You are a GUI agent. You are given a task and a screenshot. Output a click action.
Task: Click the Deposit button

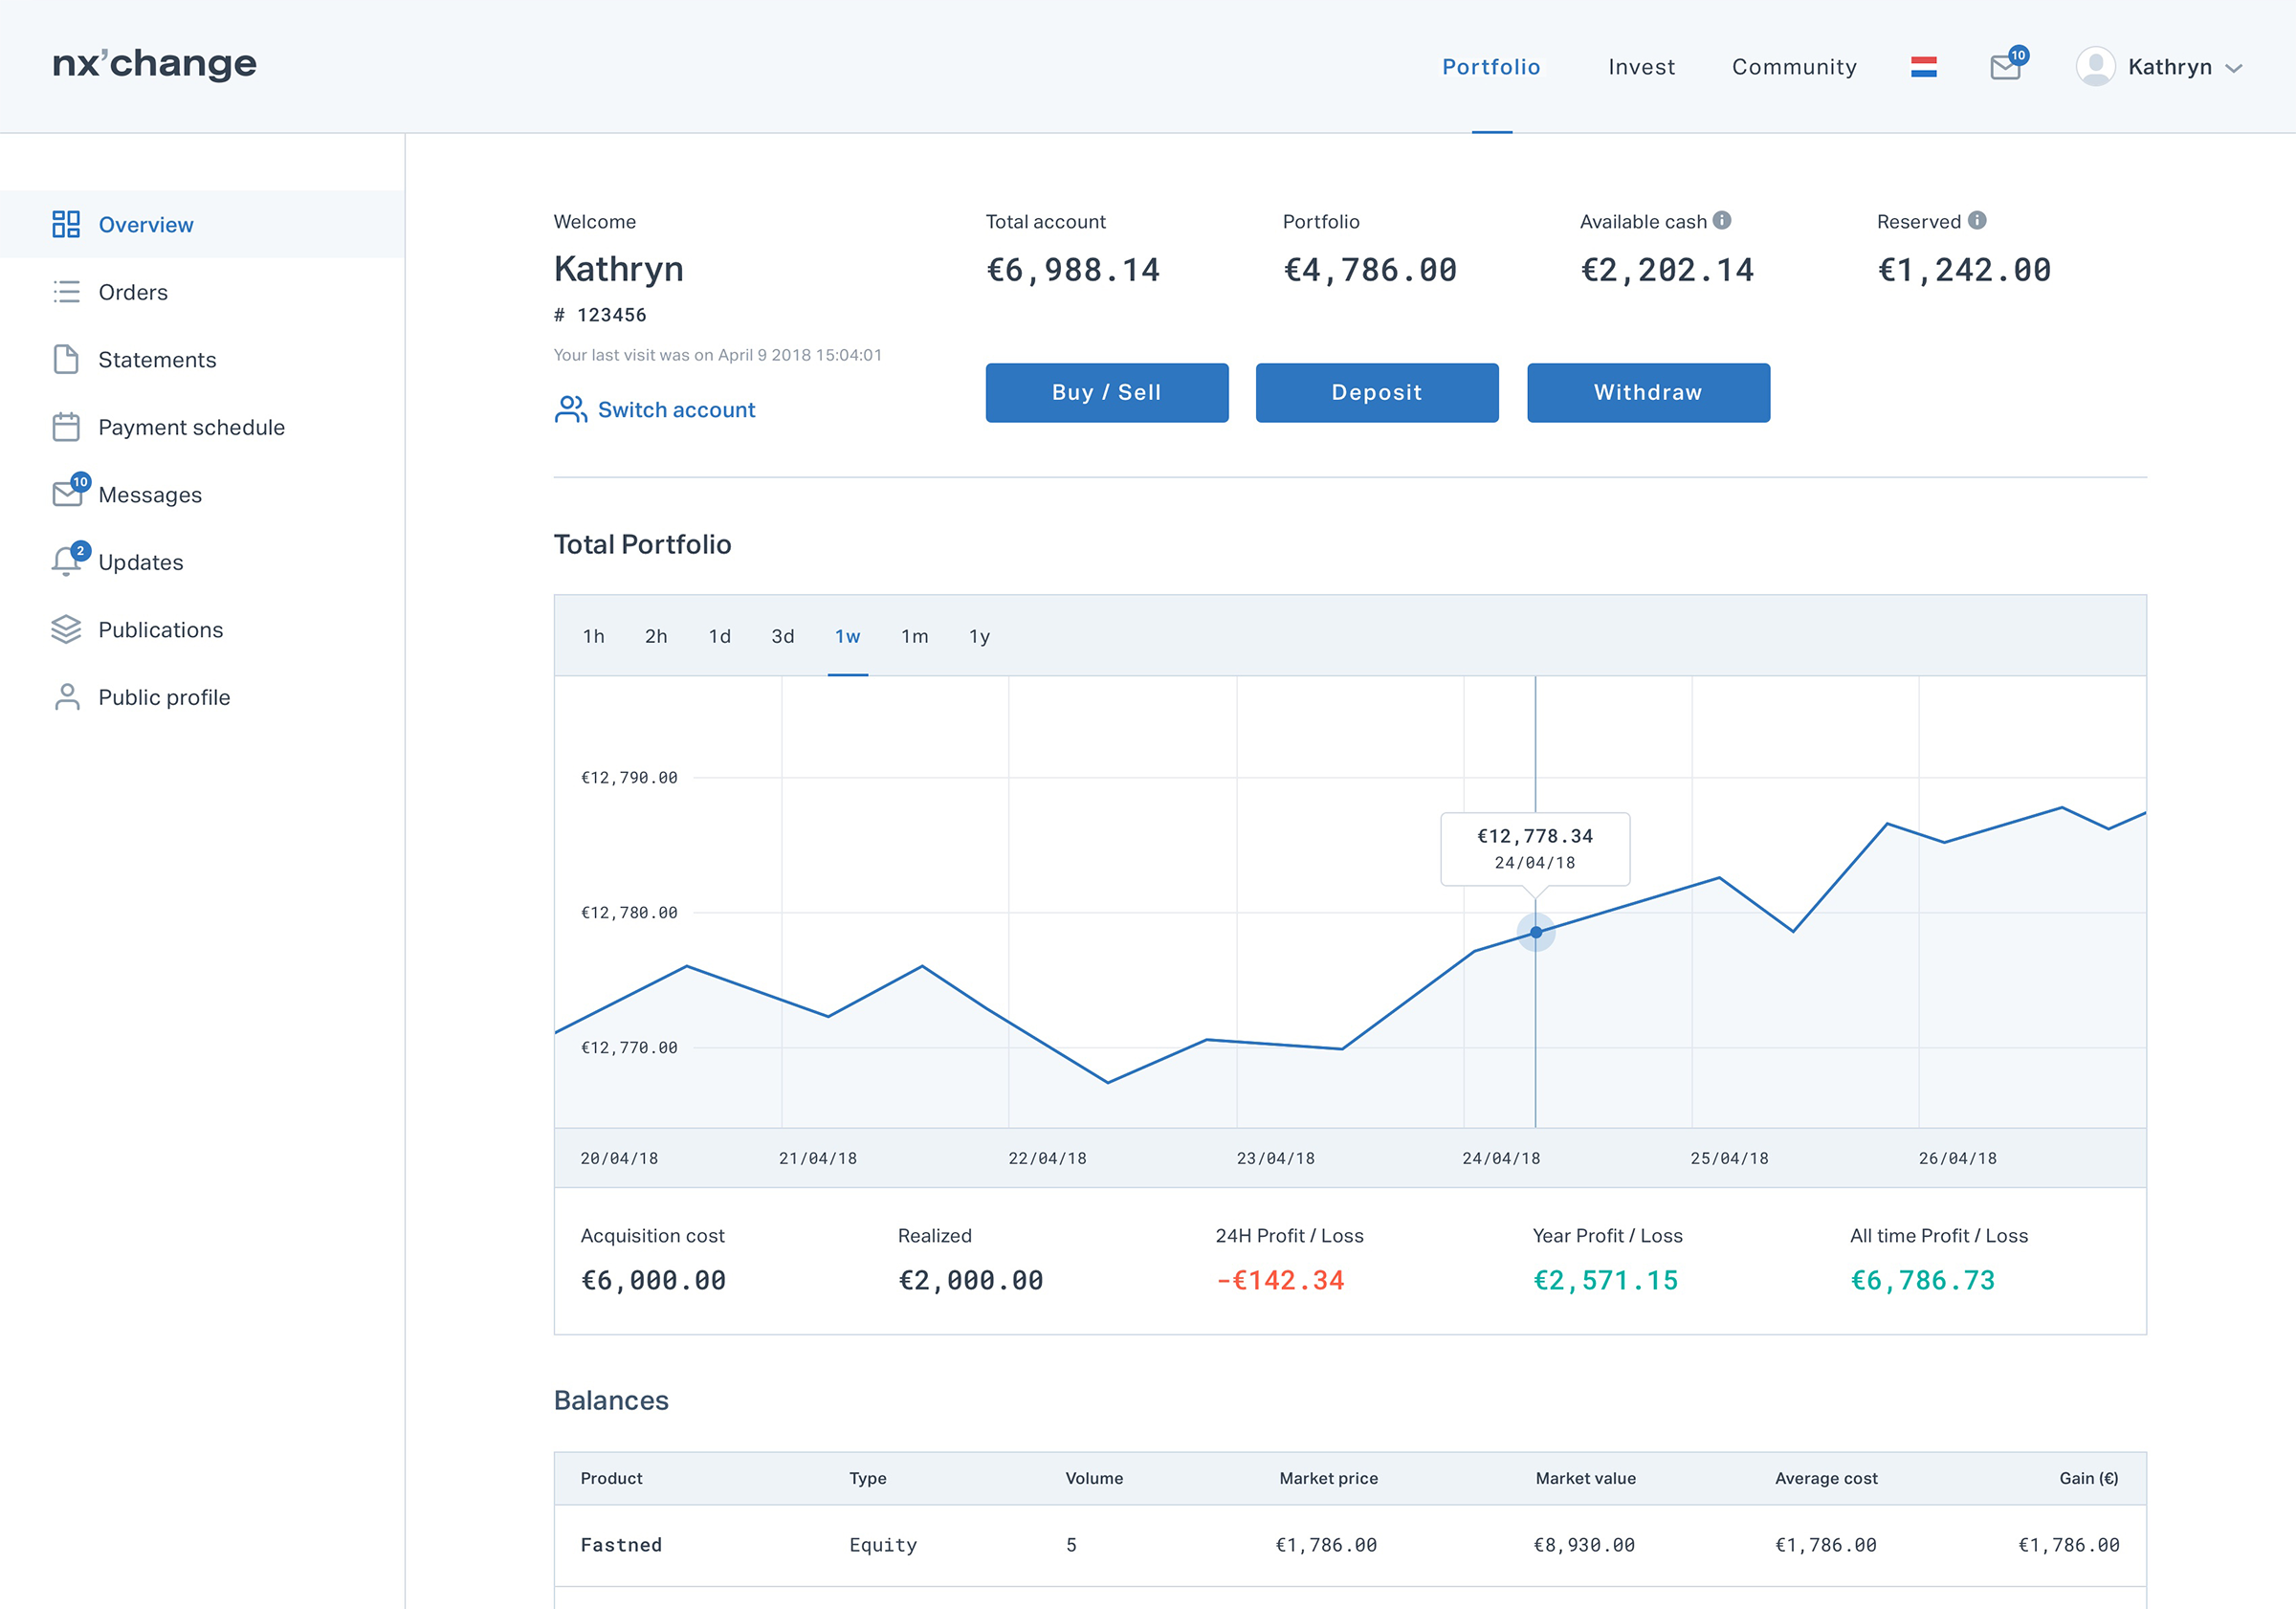(1377, 392)
